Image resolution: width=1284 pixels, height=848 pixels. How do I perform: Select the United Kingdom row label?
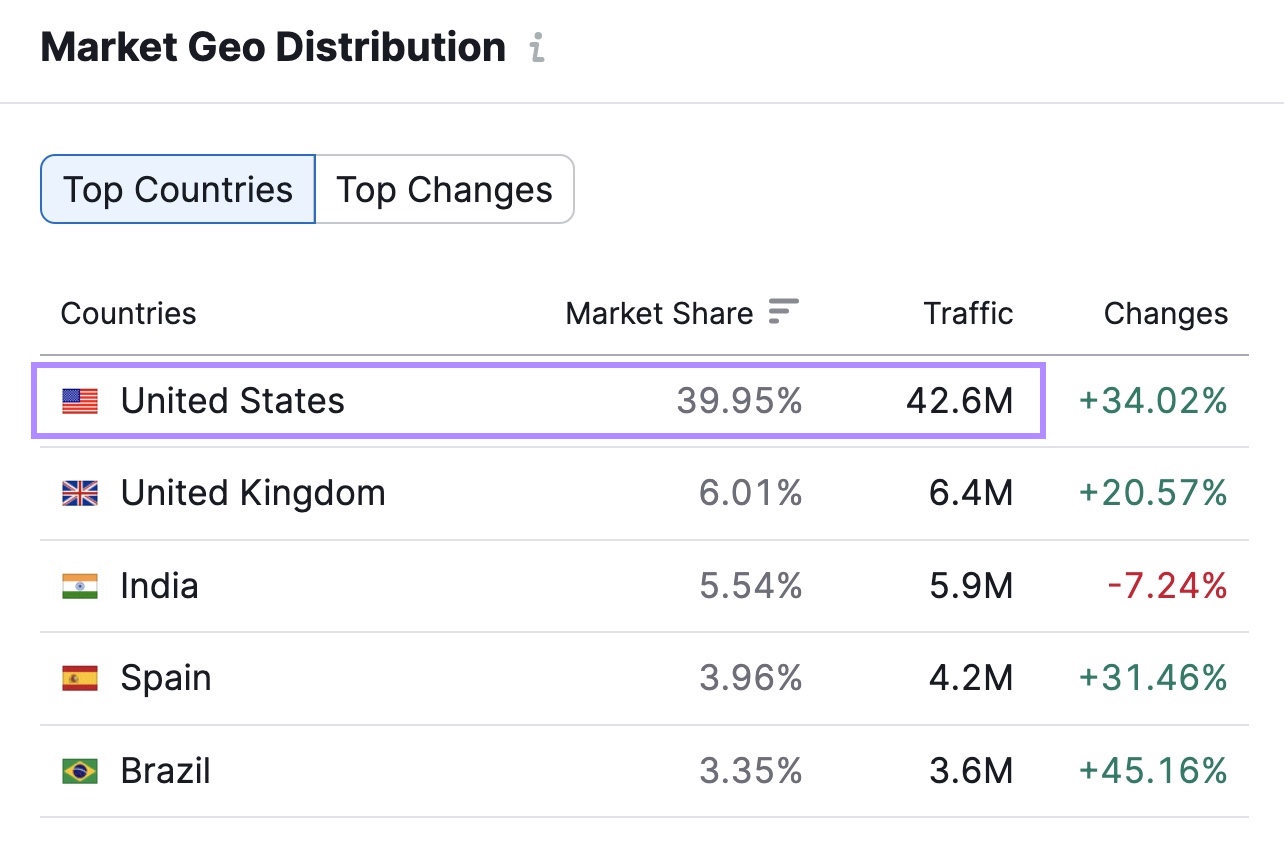(x=252, y=493)
